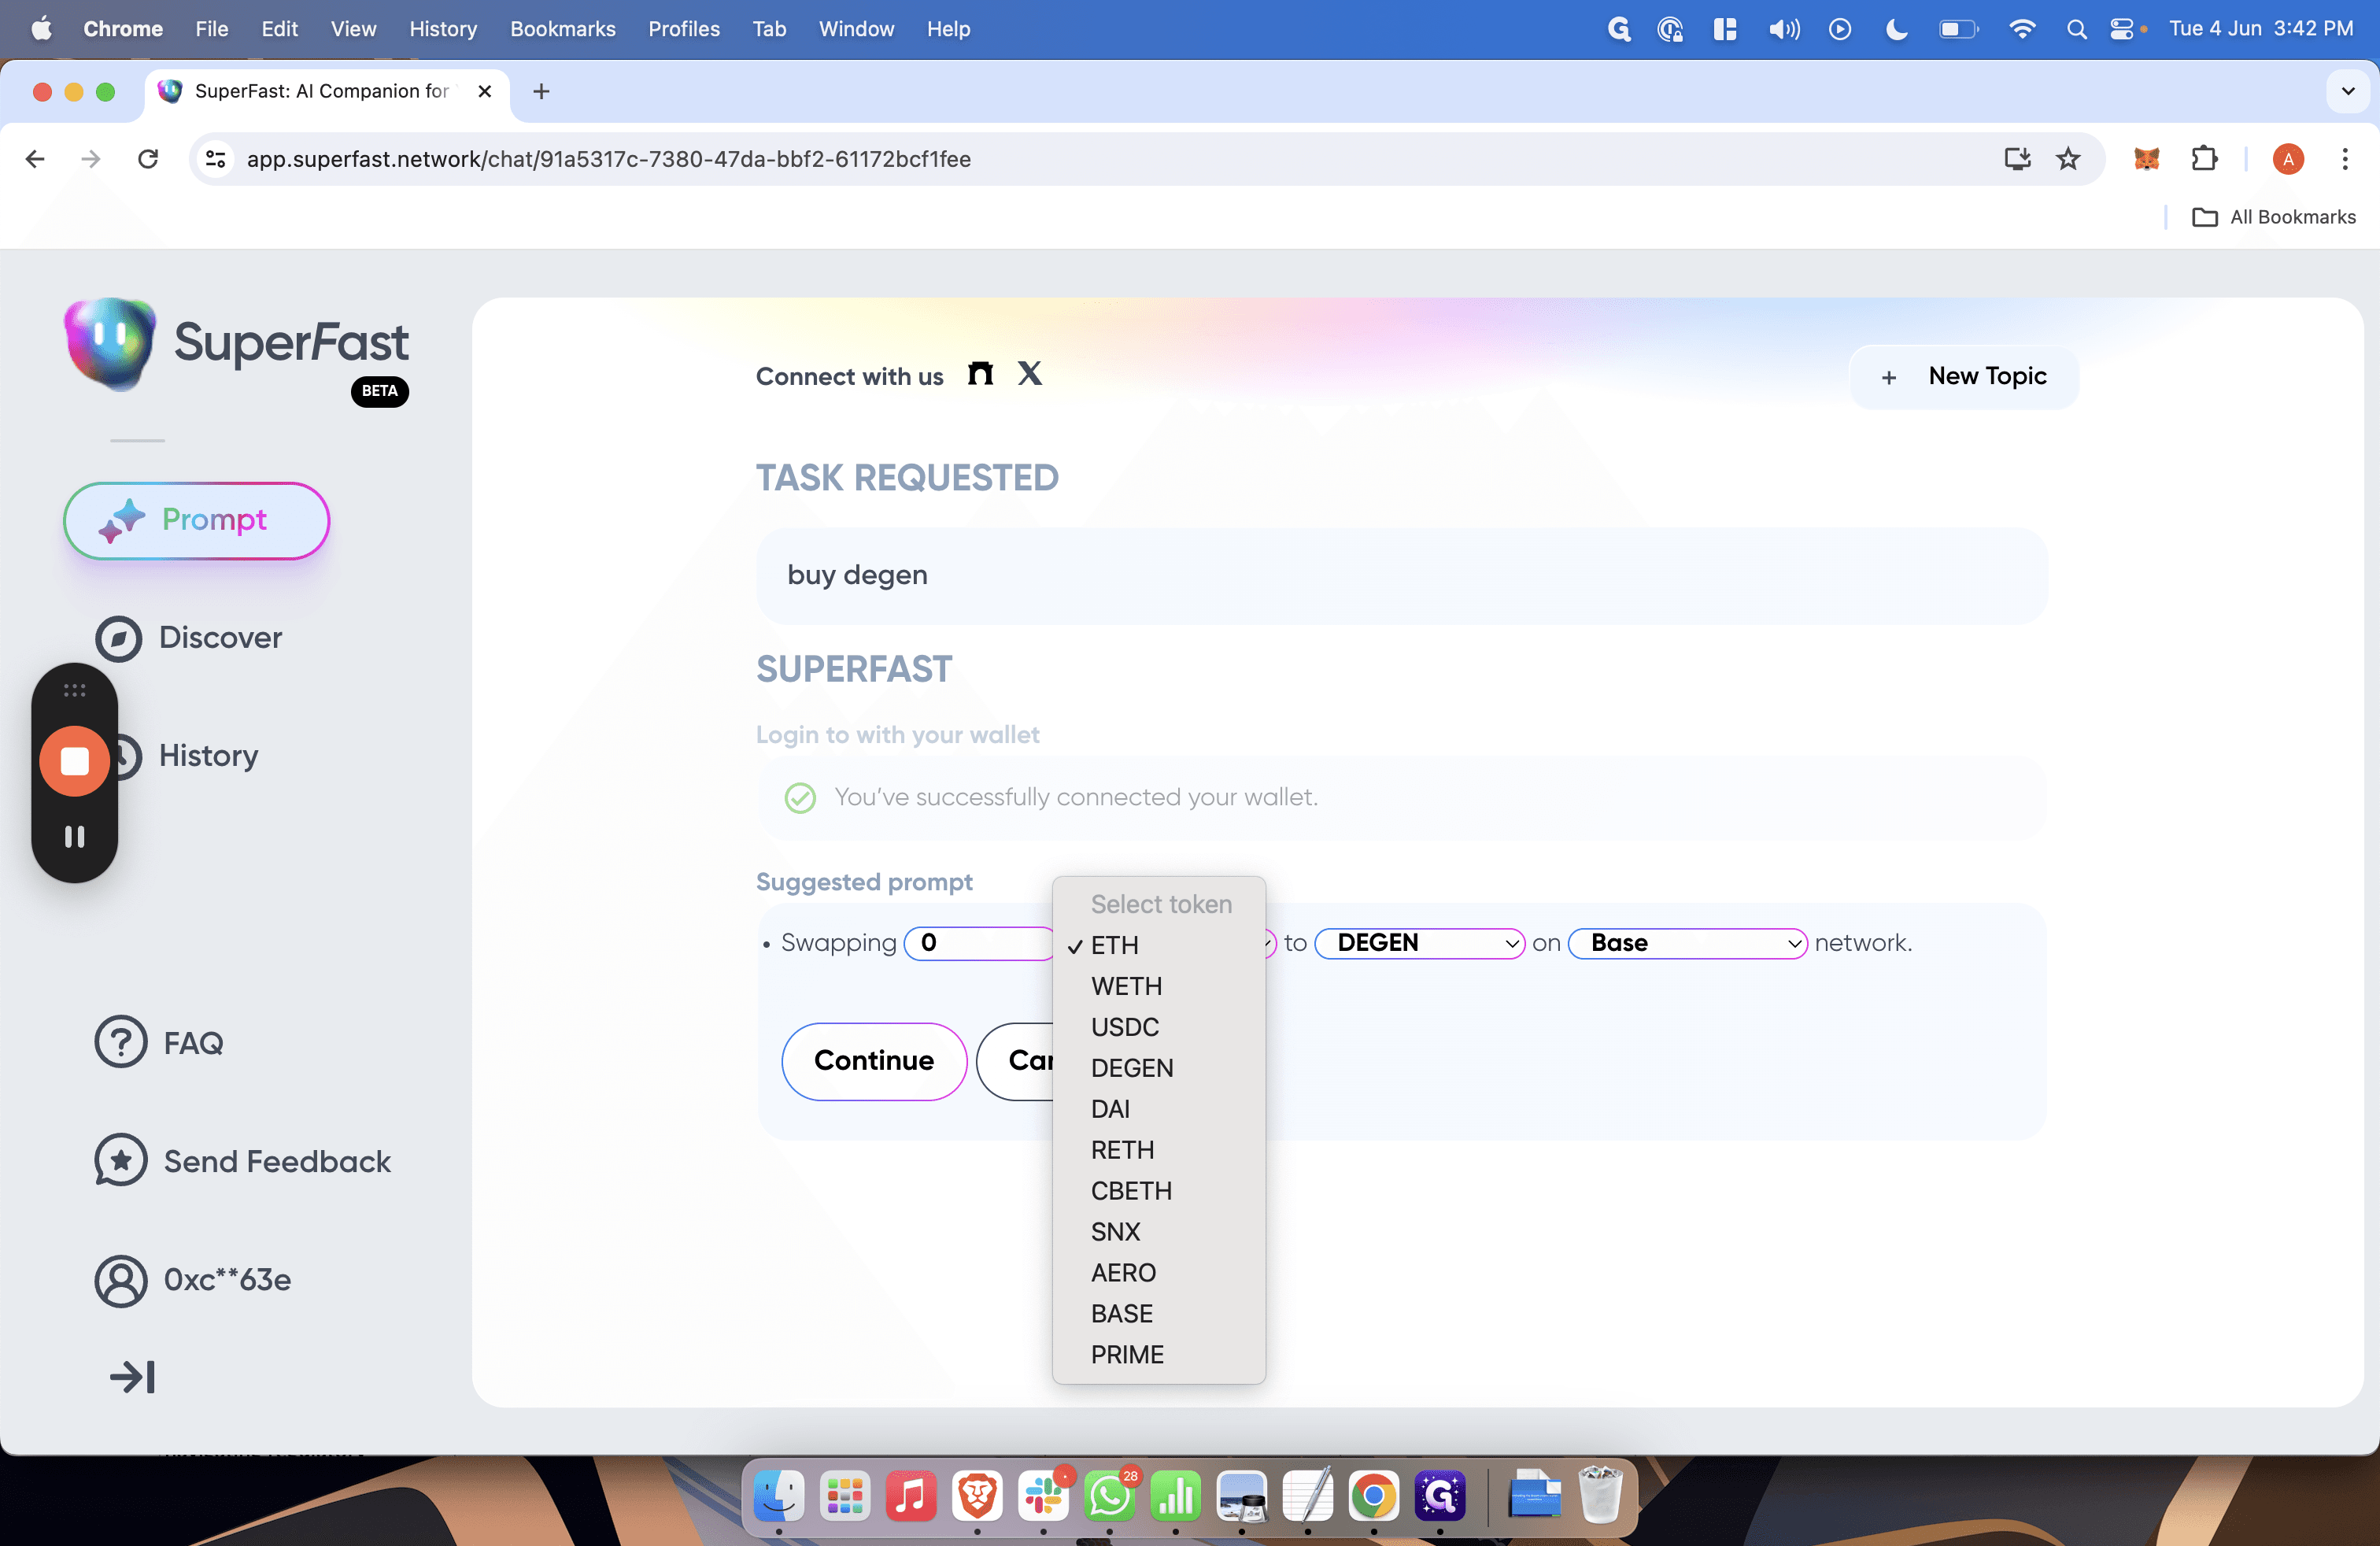Collapse sidebar with arrow icon
The height and width of the screenshot is (1546, 2380).
(132, 1377)
